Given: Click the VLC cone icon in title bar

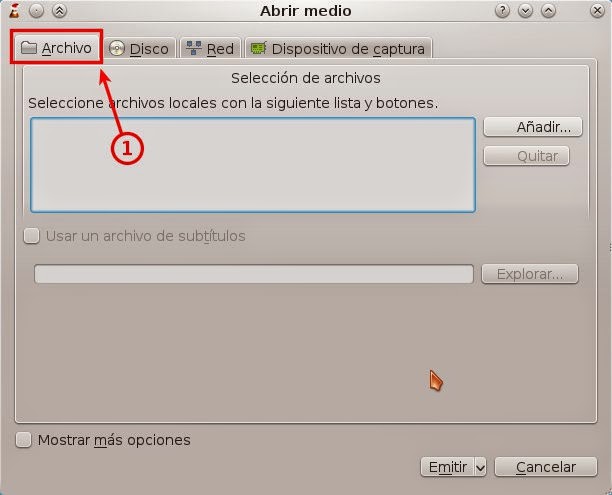Looking at the screenshot, I should click(14, 11).
